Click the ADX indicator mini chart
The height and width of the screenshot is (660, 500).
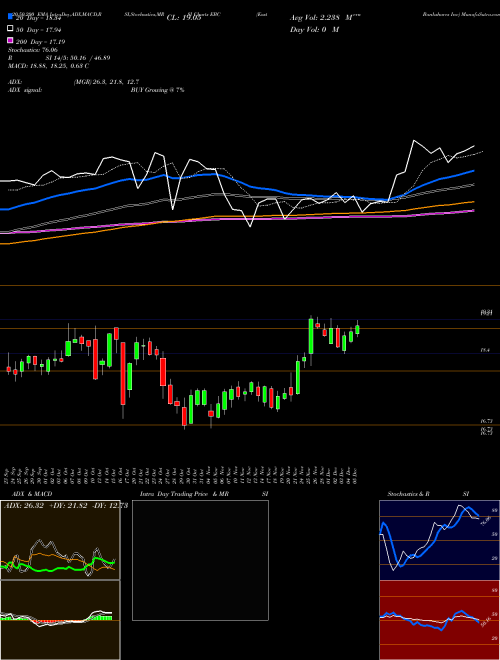60,540
